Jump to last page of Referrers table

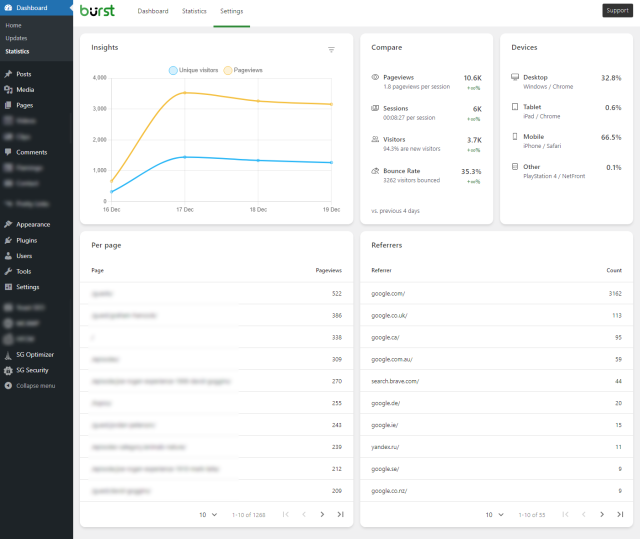[620, 514]
